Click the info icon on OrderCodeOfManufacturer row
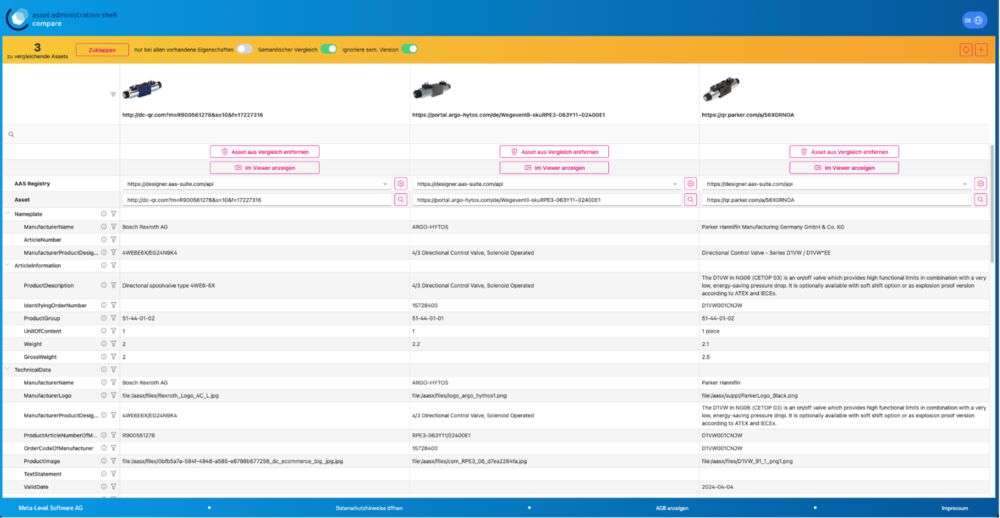The height and width of the screenshot is (518, 1000). coord(104,448)
